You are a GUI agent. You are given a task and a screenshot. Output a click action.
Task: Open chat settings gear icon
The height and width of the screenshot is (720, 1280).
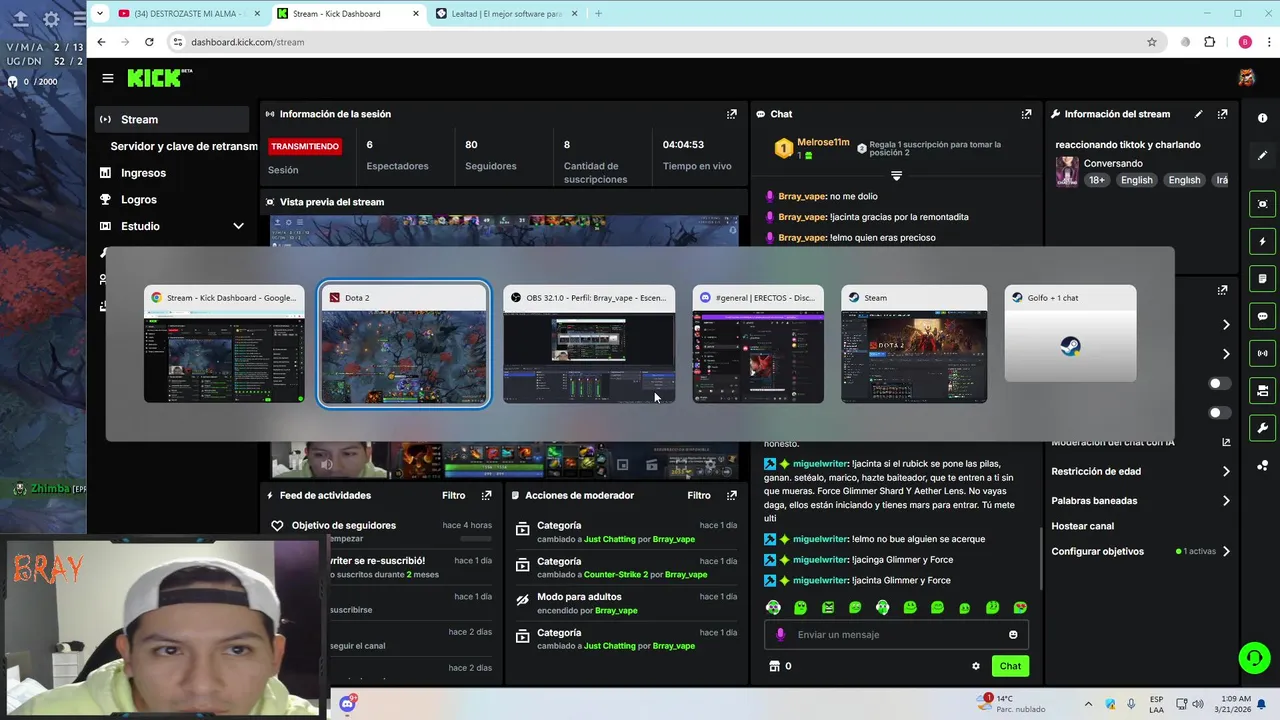coord(976,666)
